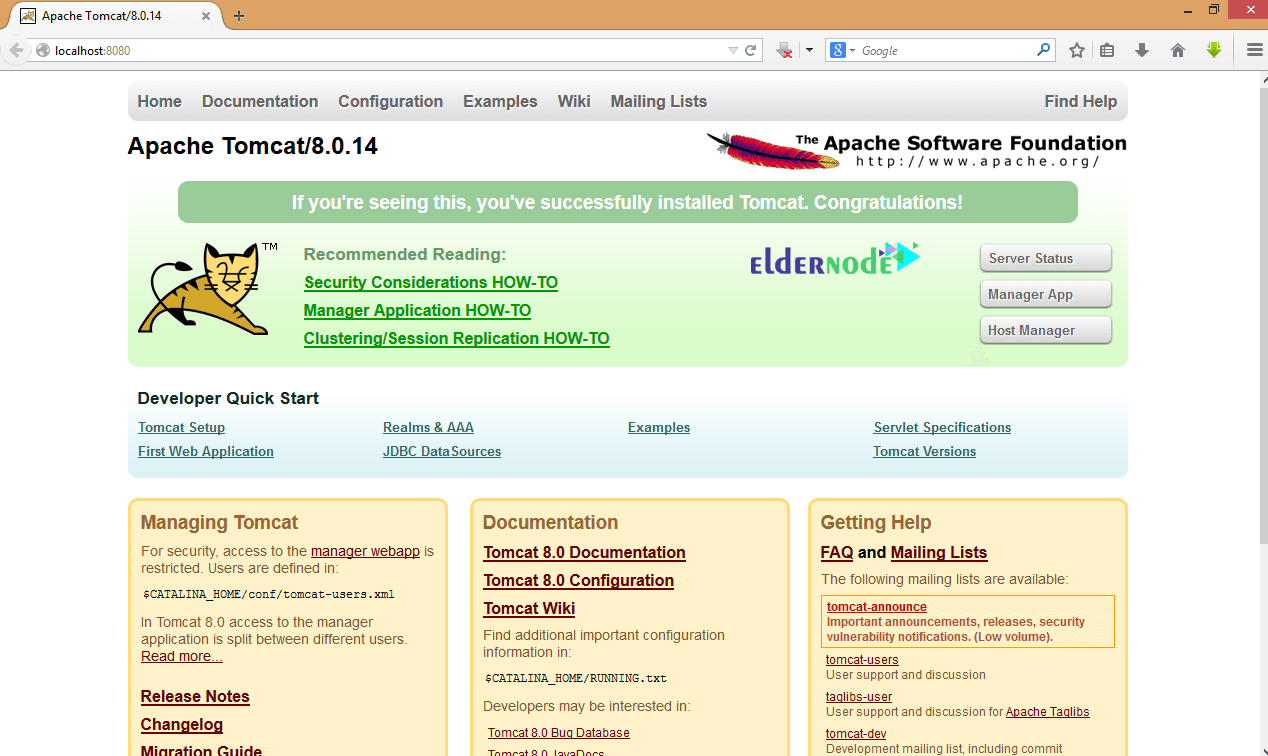Viewport: 1268px width, 756px height.
Task: Open Security Considerations HOW-TO link
Action: (x=431, y=283)
